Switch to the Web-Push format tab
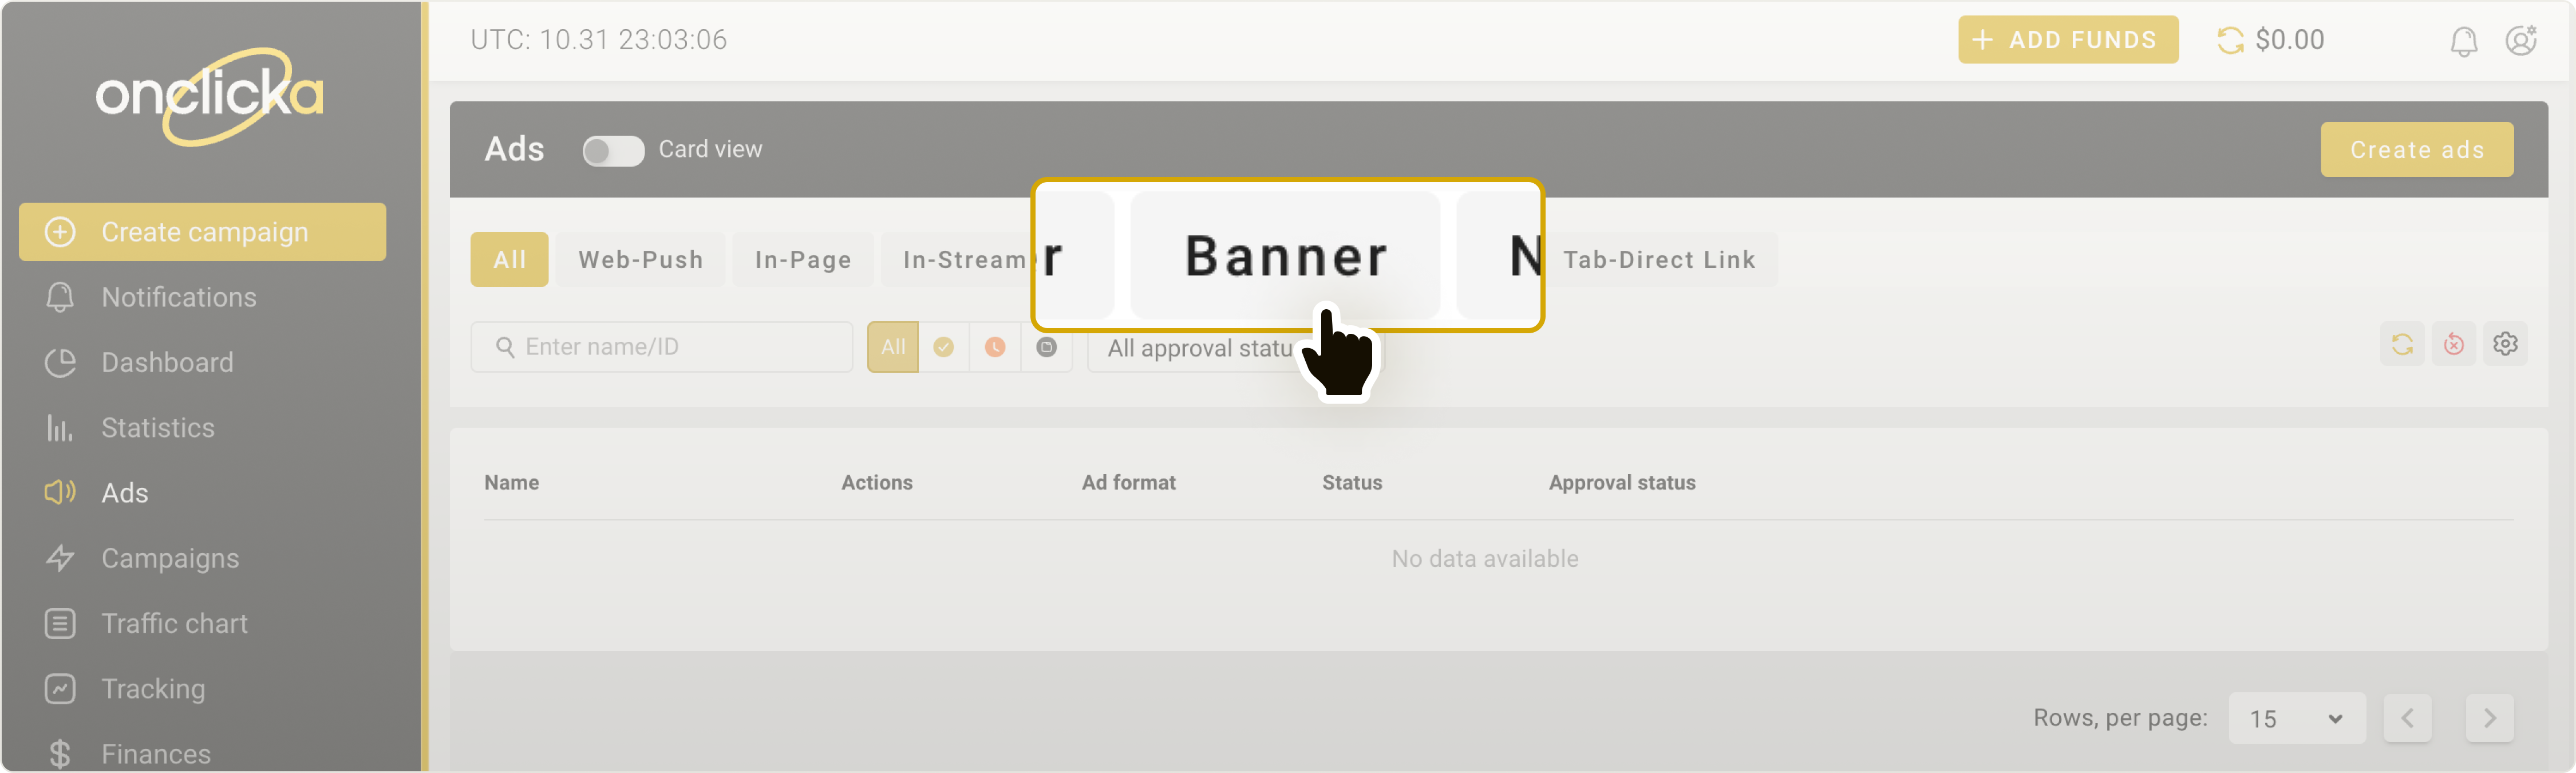The width and height of the screenshot is (2576, 773). click(x=640, y=259)
